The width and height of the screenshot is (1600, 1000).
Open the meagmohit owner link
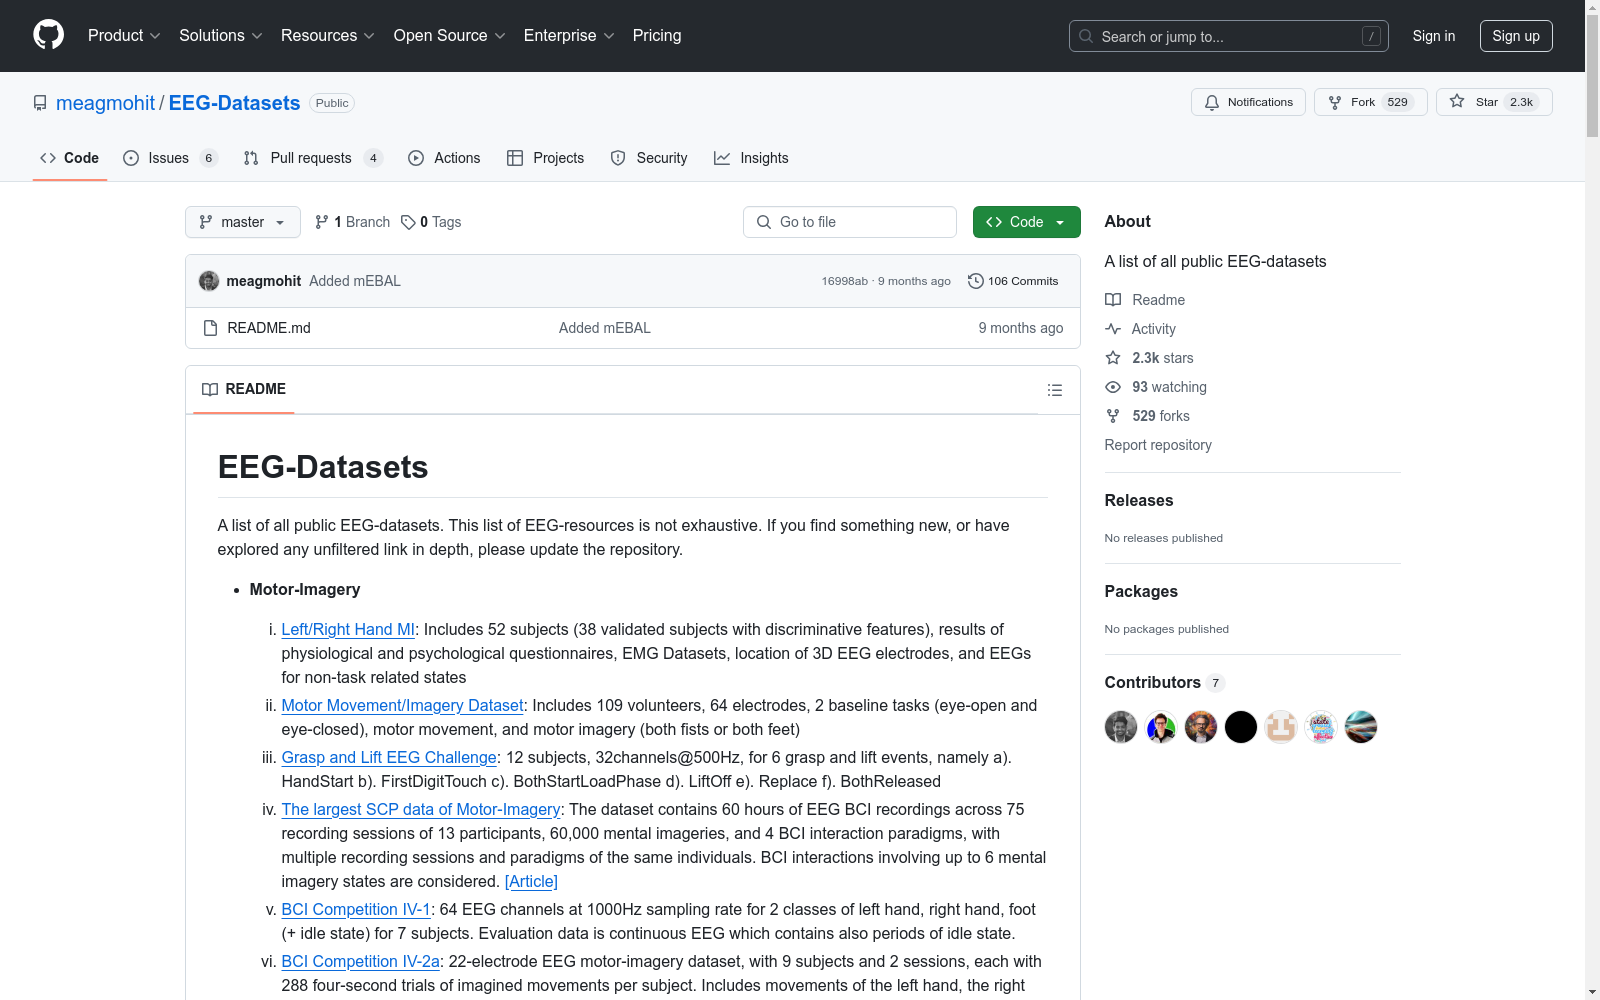point(105,103)
